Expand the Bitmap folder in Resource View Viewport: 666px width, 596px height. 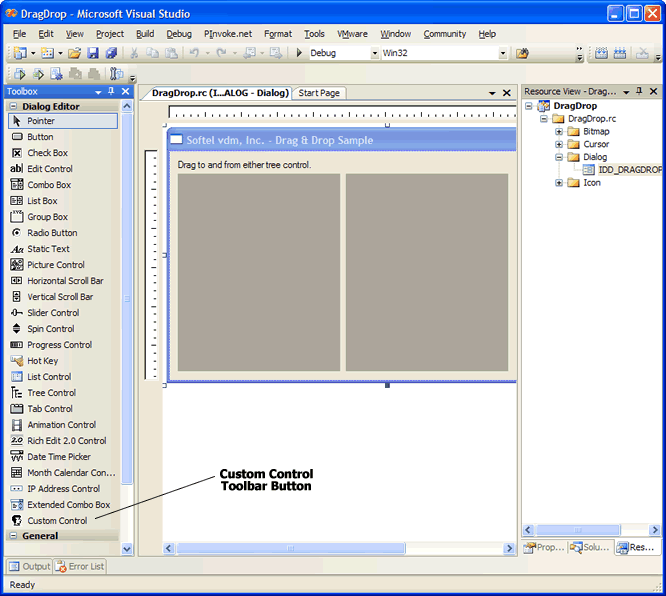coord(559,131)
